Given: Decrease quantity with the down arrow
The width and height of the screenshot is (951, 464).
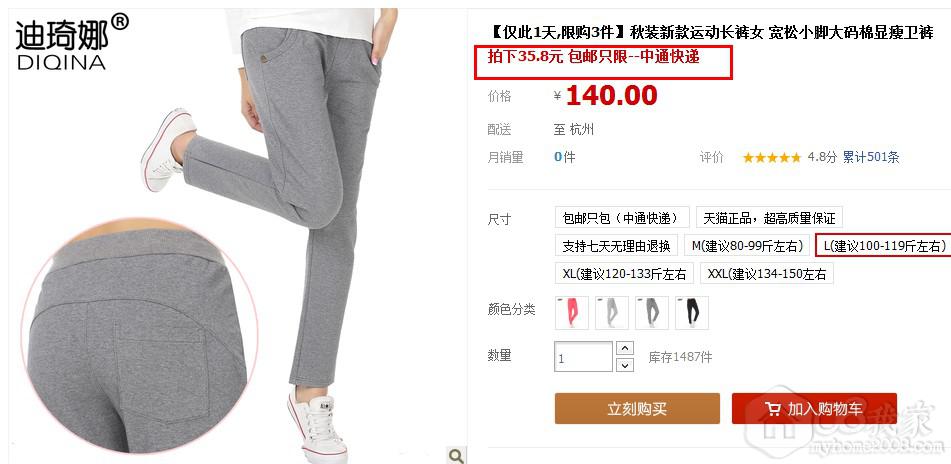Looking at the screenshot, I should 625,365.
